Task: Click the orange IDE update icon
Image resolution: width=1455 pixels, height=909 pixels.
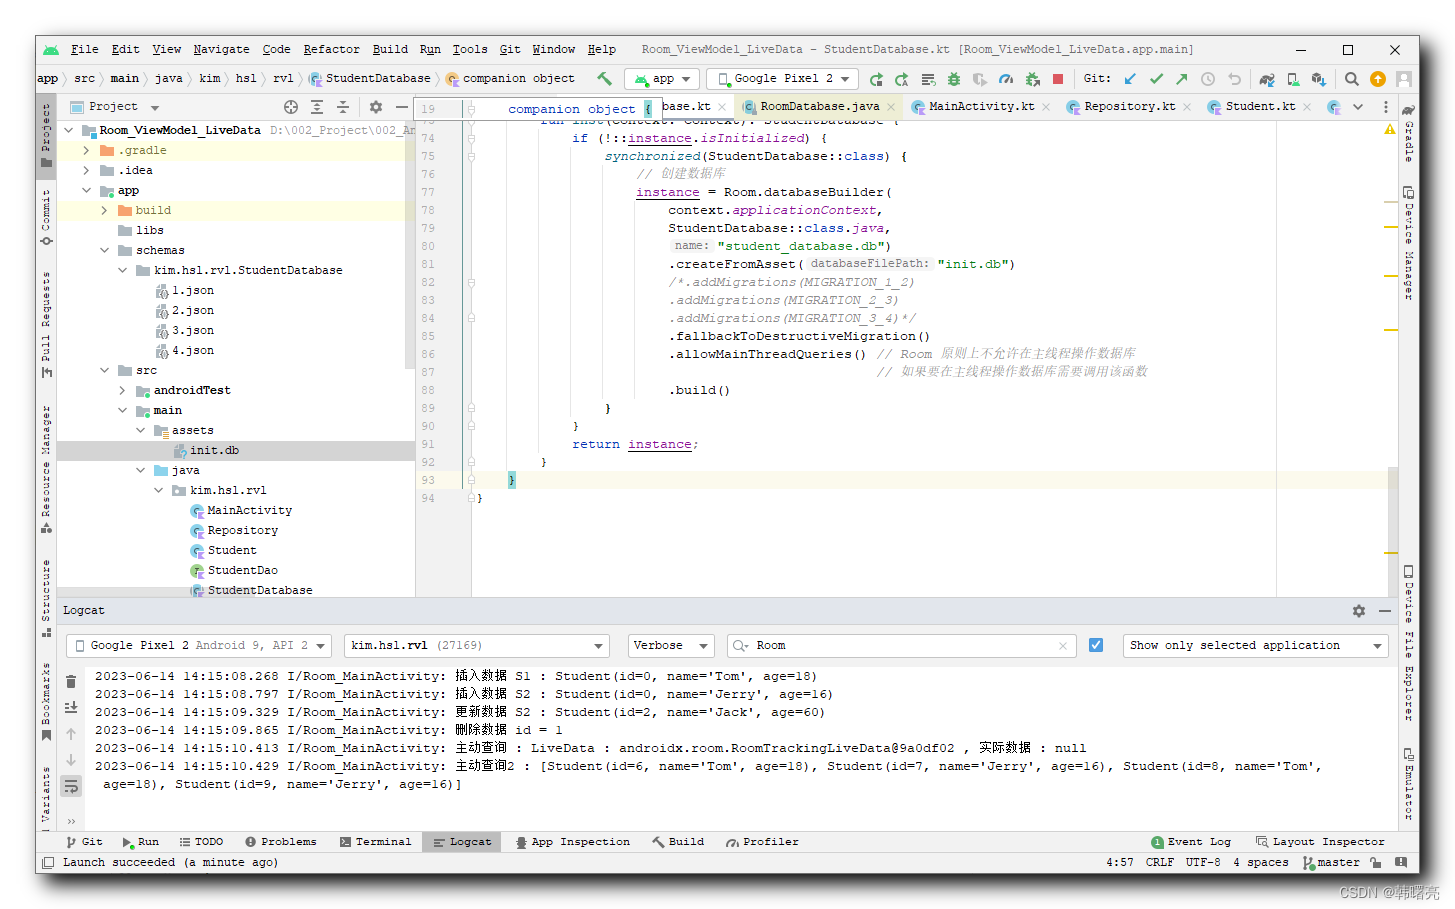Action: coord(1378,79)
